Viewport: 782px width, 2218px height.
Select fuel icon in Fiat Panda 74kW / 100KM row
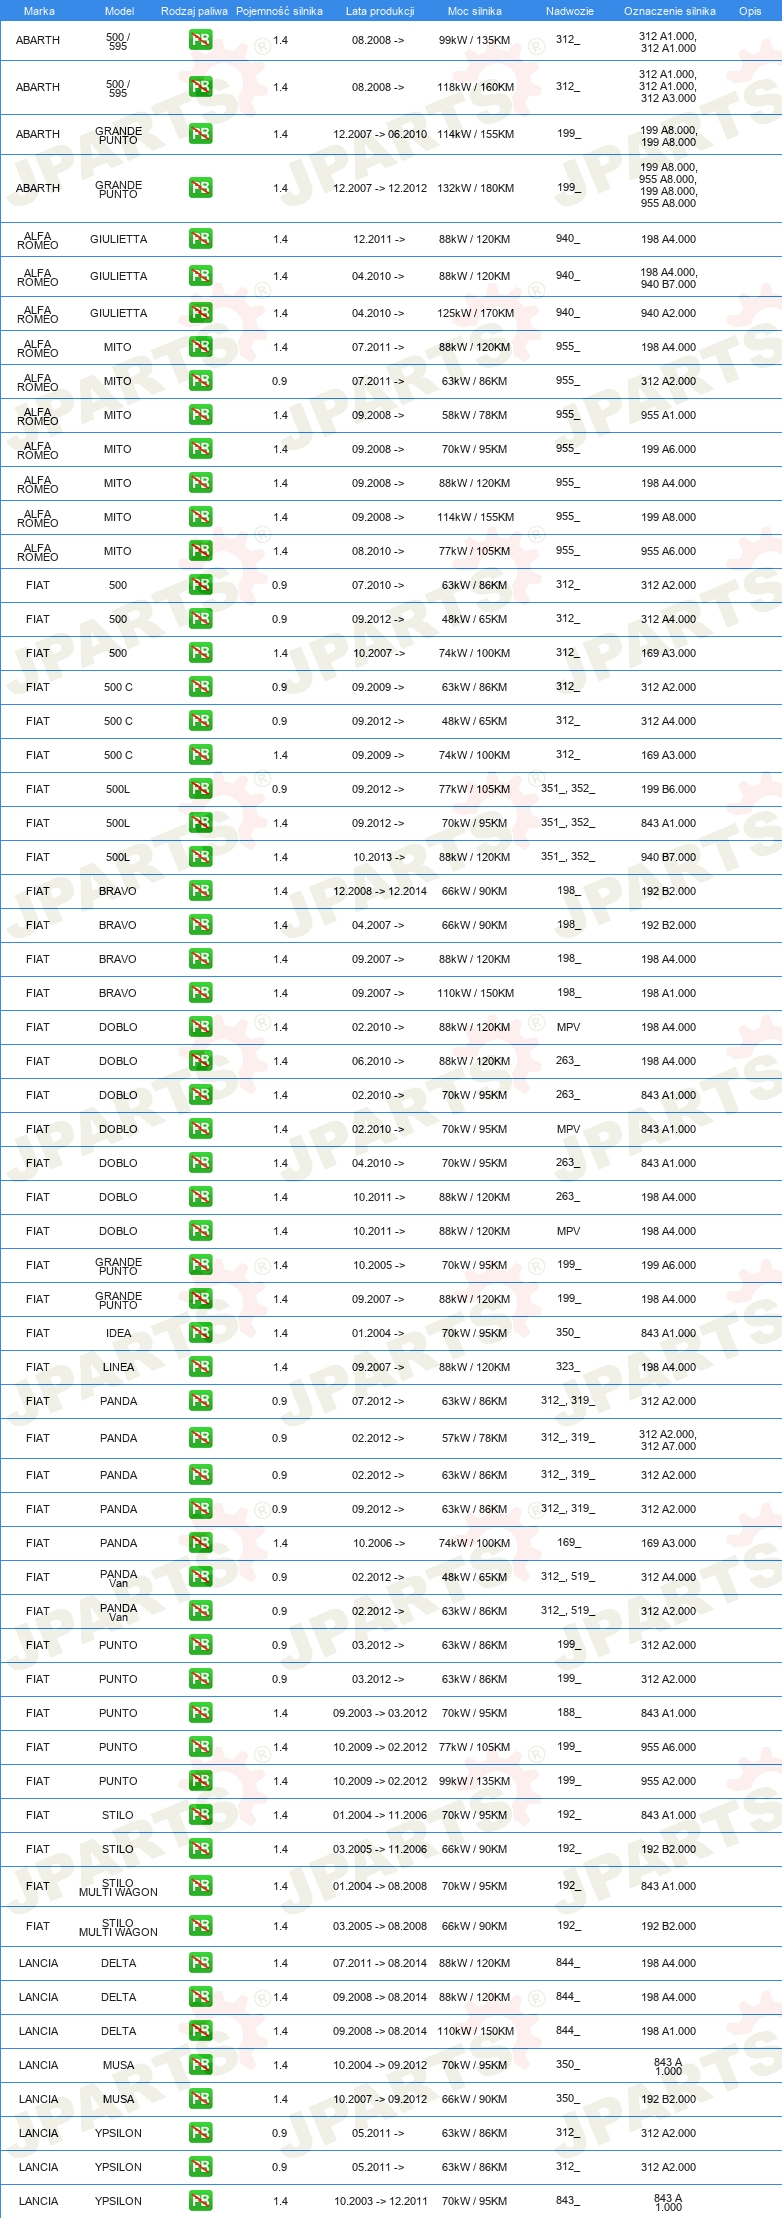pyautogui.click(x=200, y=1543)
